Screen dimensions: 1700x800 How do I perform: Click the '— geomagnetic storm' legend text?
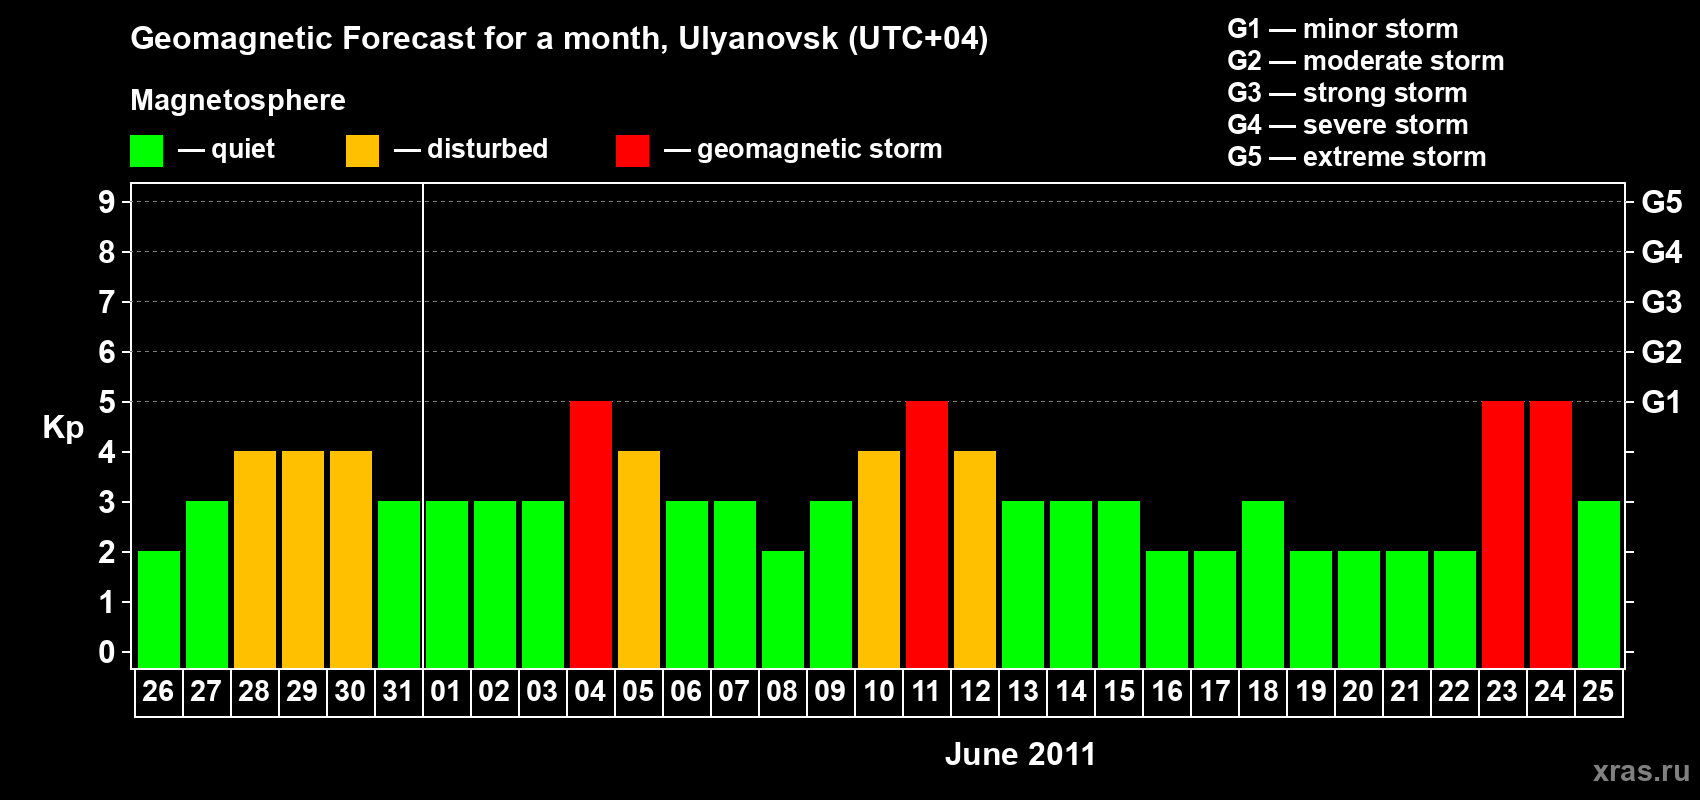[803, 150]
